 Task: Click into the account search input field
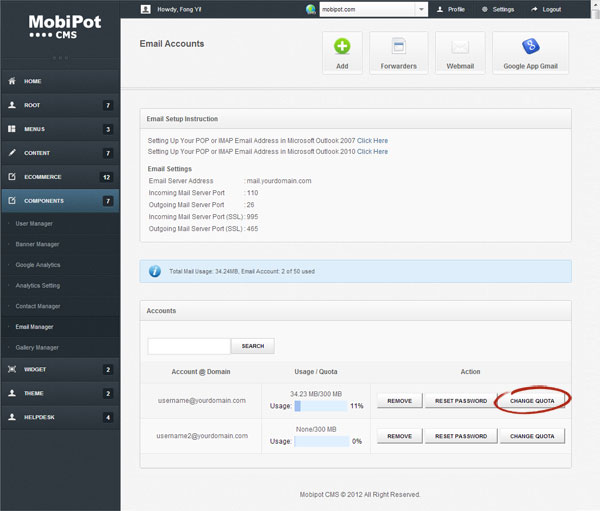tap(189, 346)
